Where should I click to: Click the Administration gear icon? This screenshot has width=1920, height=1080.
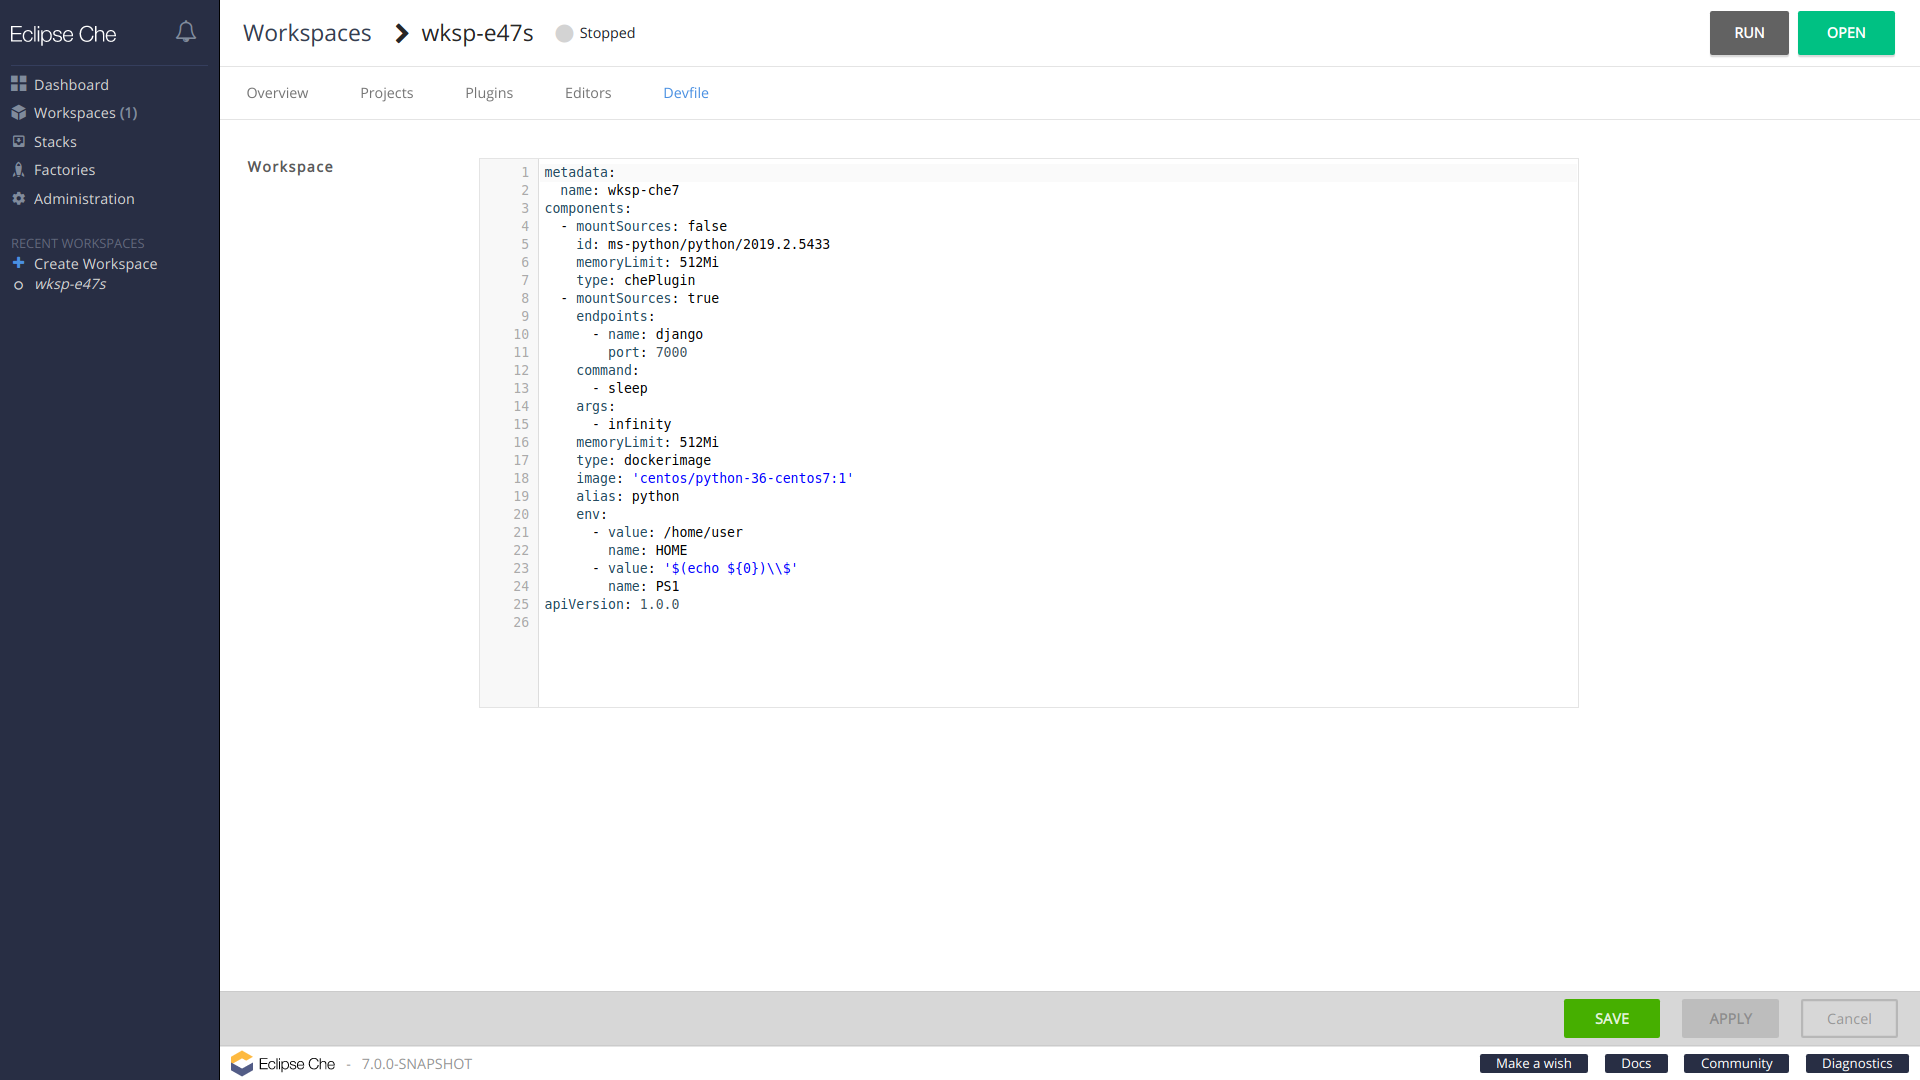click(x=18, y=198)
